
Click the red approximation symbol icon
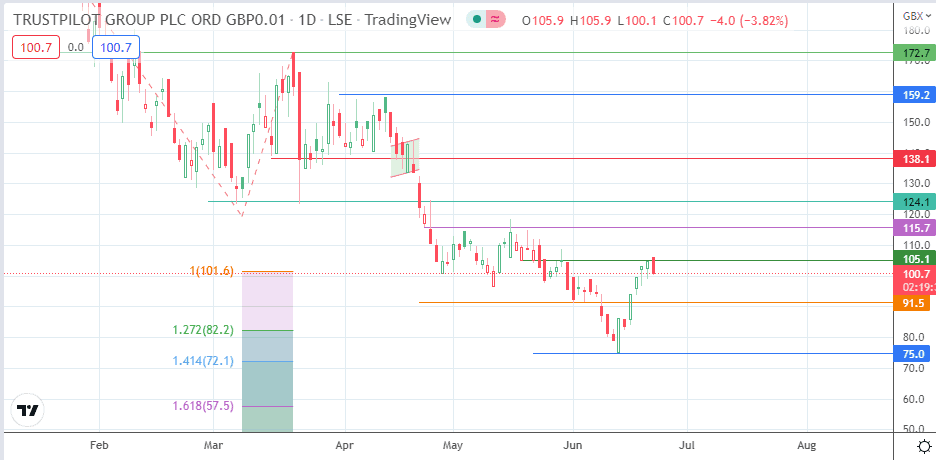[497, 21]
